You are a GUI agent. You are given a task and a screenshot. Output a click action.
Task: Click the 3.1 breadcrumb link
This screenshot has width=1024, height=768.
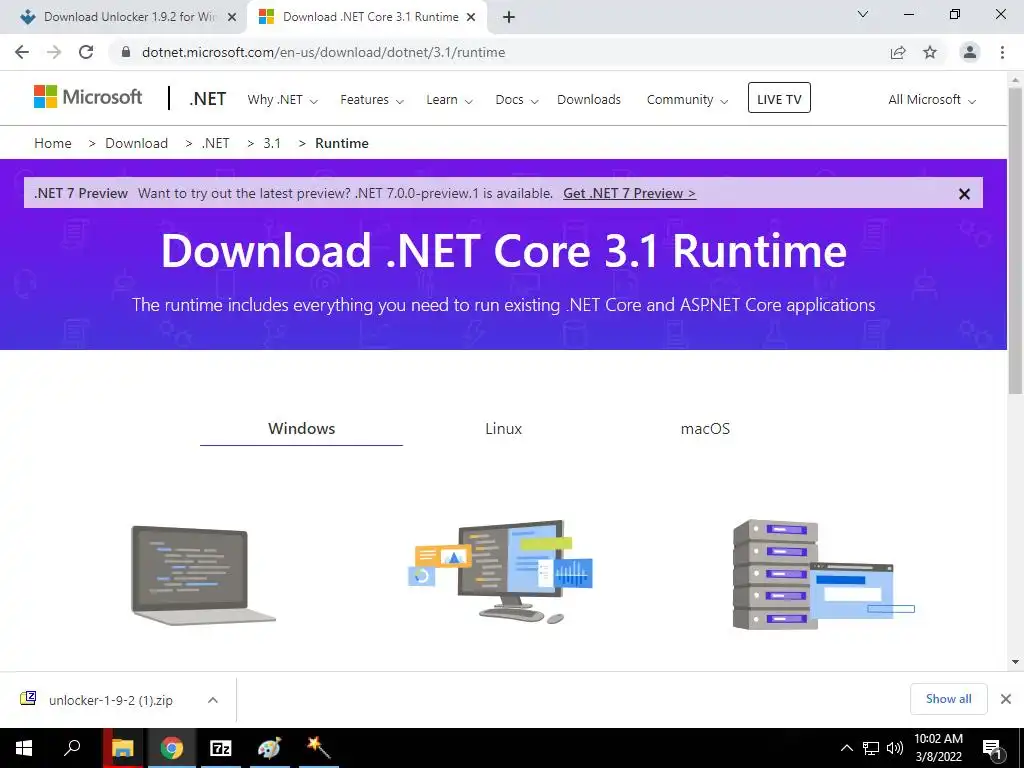pos(272,143)
